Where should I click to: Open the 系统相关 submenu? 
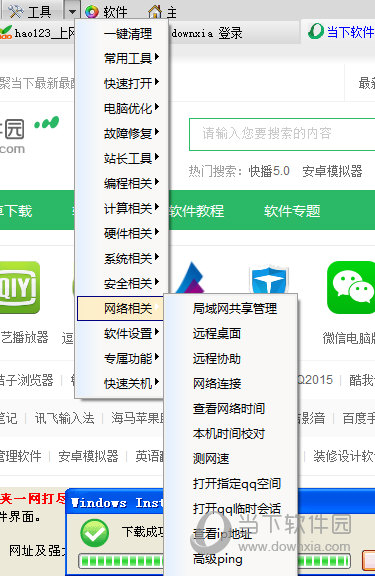121,259
